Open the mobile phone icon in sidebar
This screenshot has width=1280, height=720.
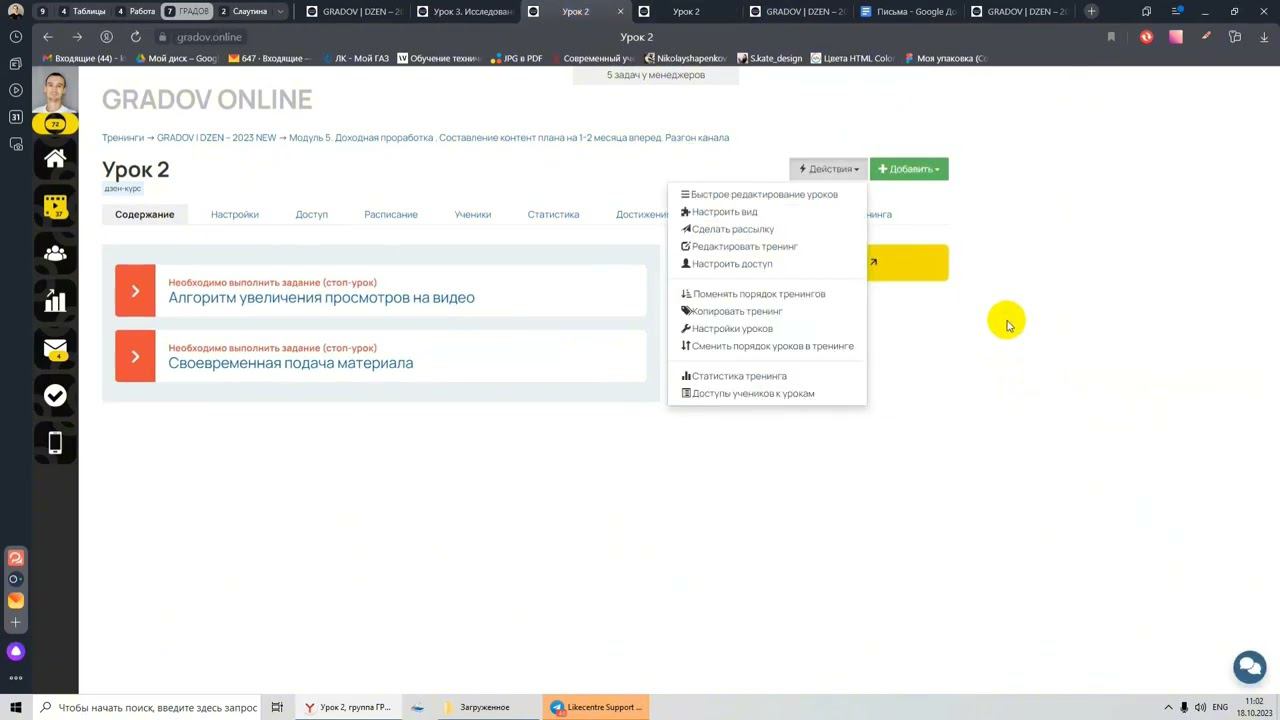point(55,443)
